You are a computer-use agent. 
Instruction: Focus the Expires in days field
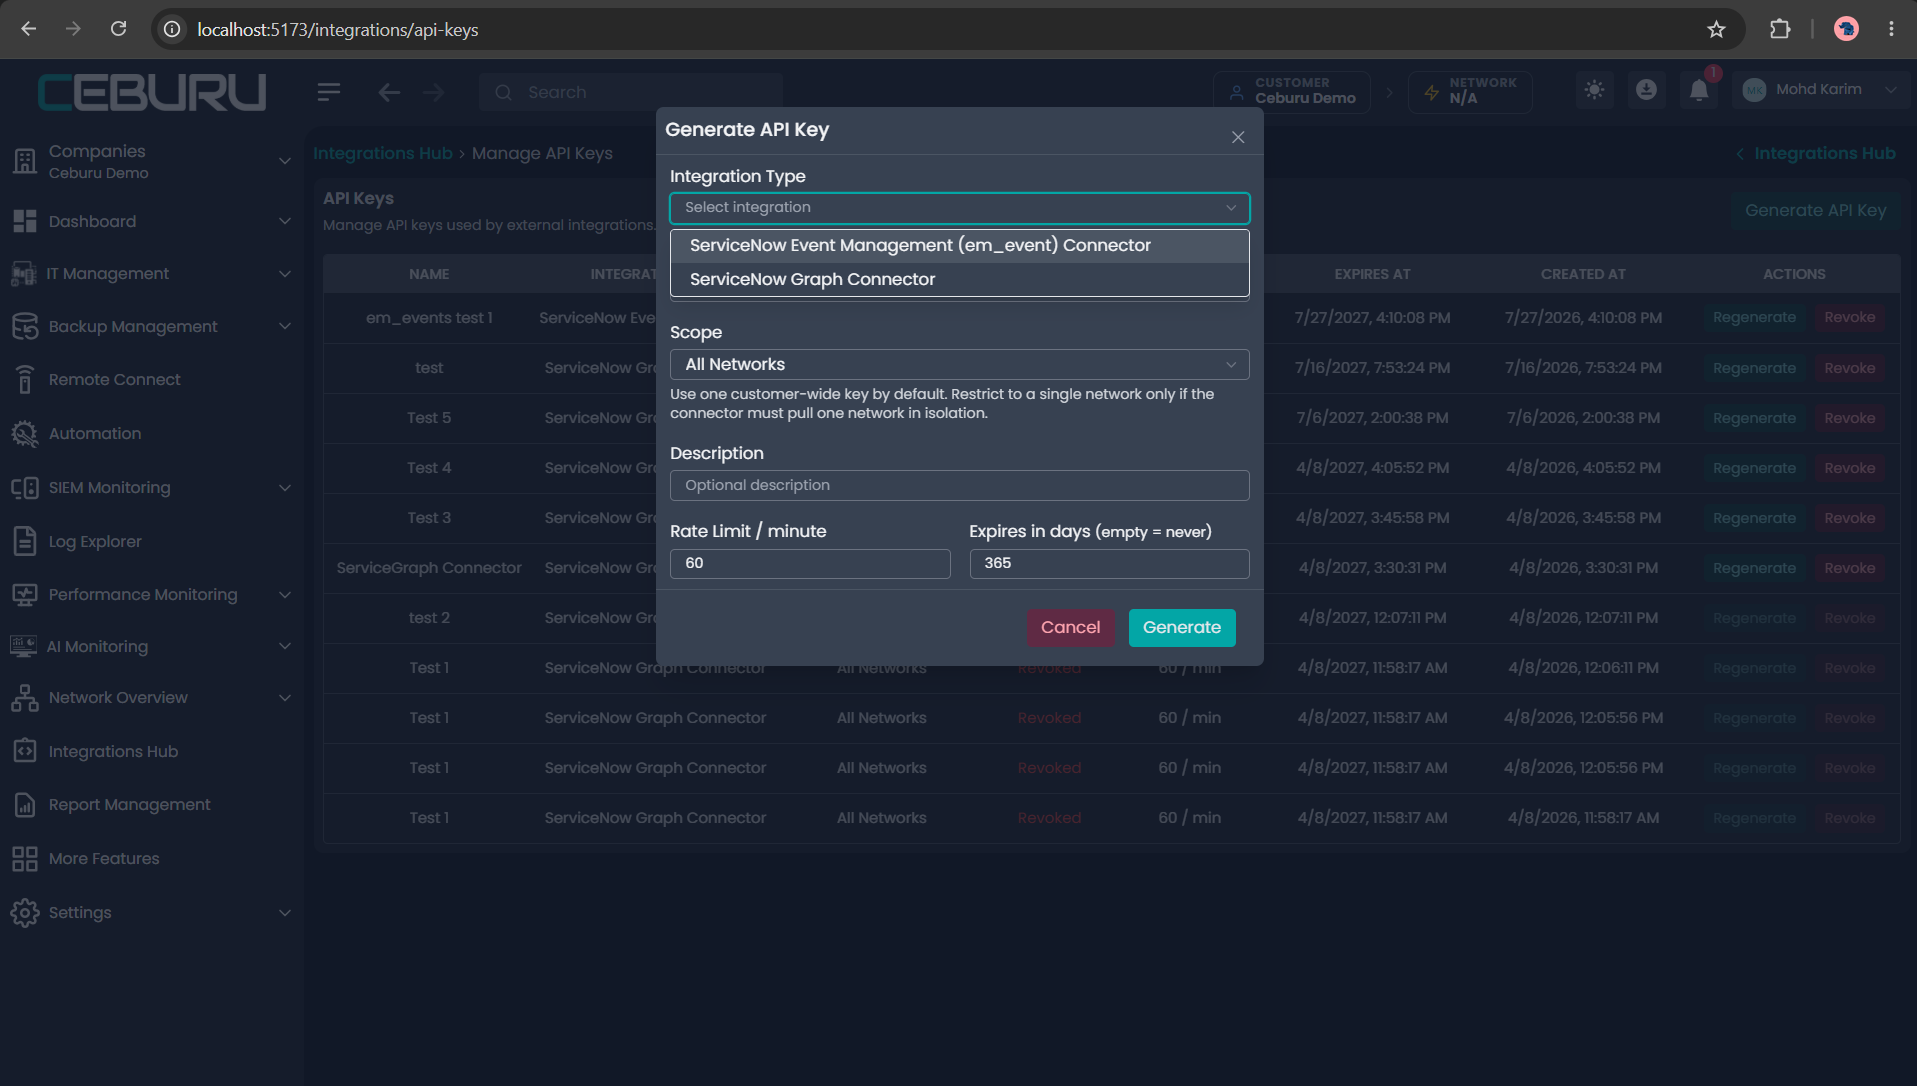(x=1109, y=563)
